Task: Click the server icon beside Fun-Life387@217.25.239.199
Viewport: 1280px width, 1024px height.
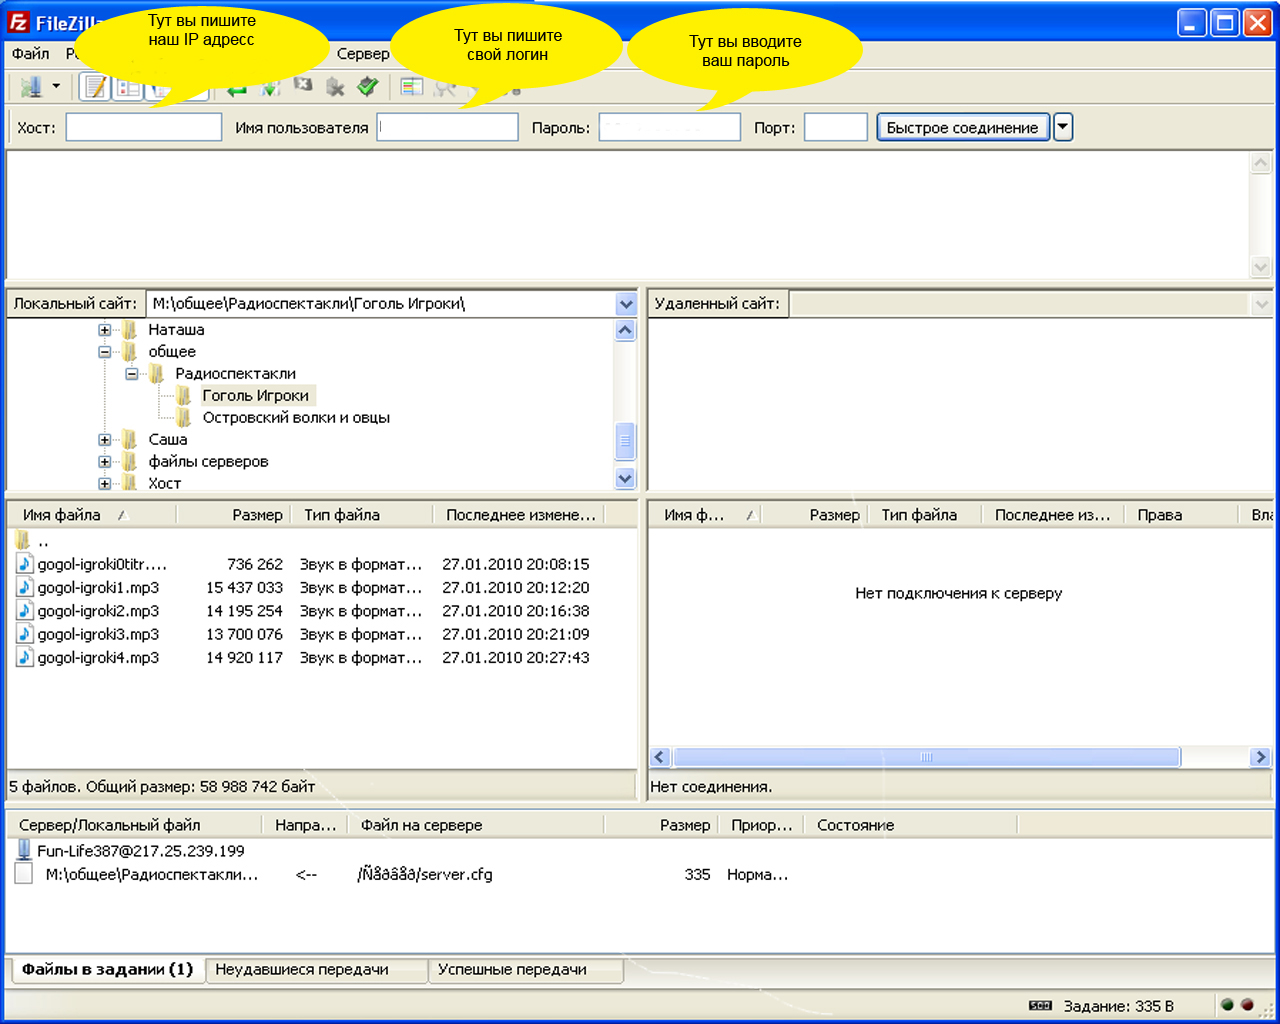Action: point(24,851)
